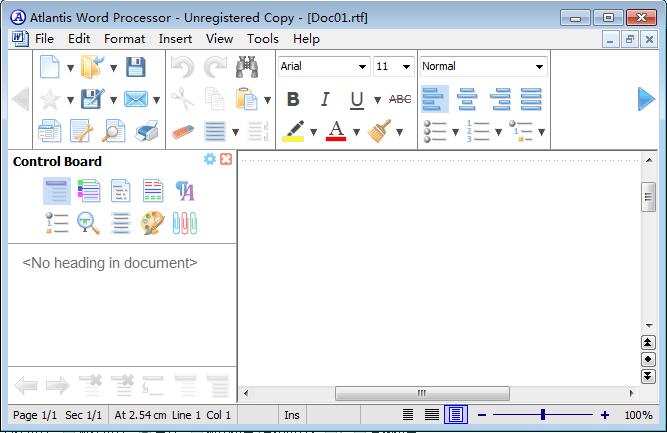Open the font size 11 dropdown
The height and width of the screenshot is (433, 667).
pyautogui.click(x=406, y=67)
